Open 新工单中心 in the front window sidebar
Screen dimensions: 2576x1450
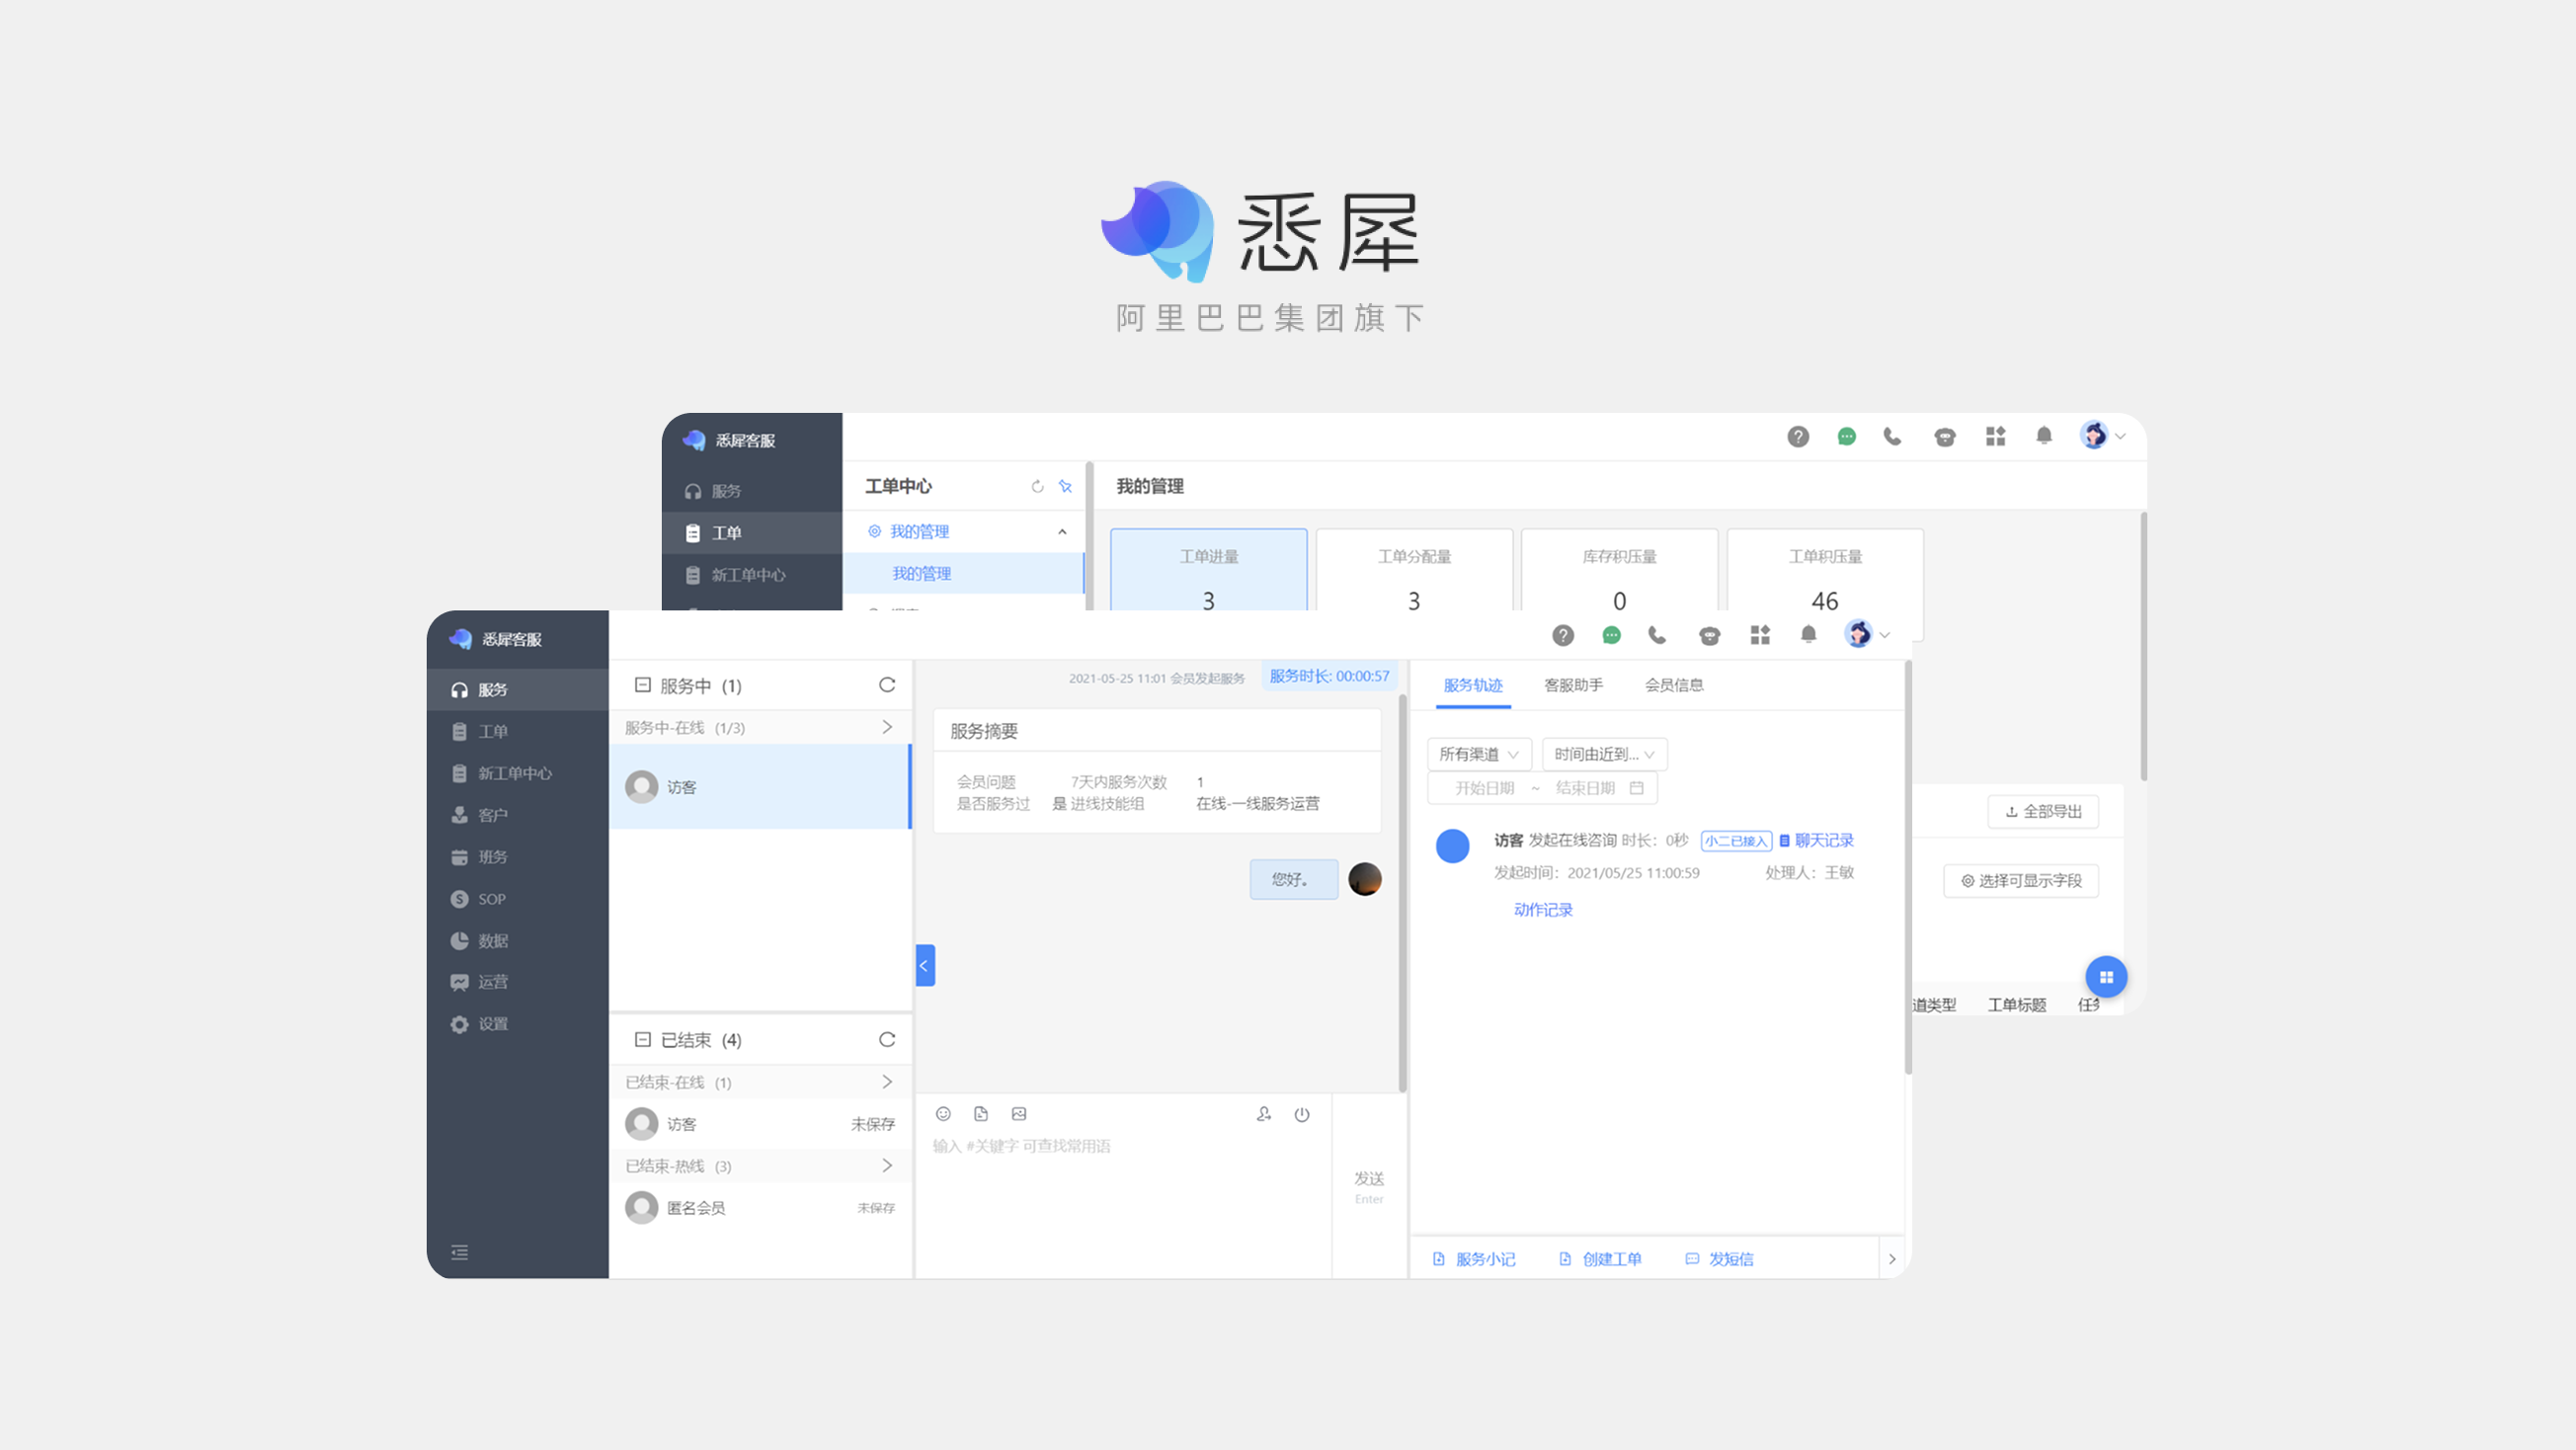point(517,773)
